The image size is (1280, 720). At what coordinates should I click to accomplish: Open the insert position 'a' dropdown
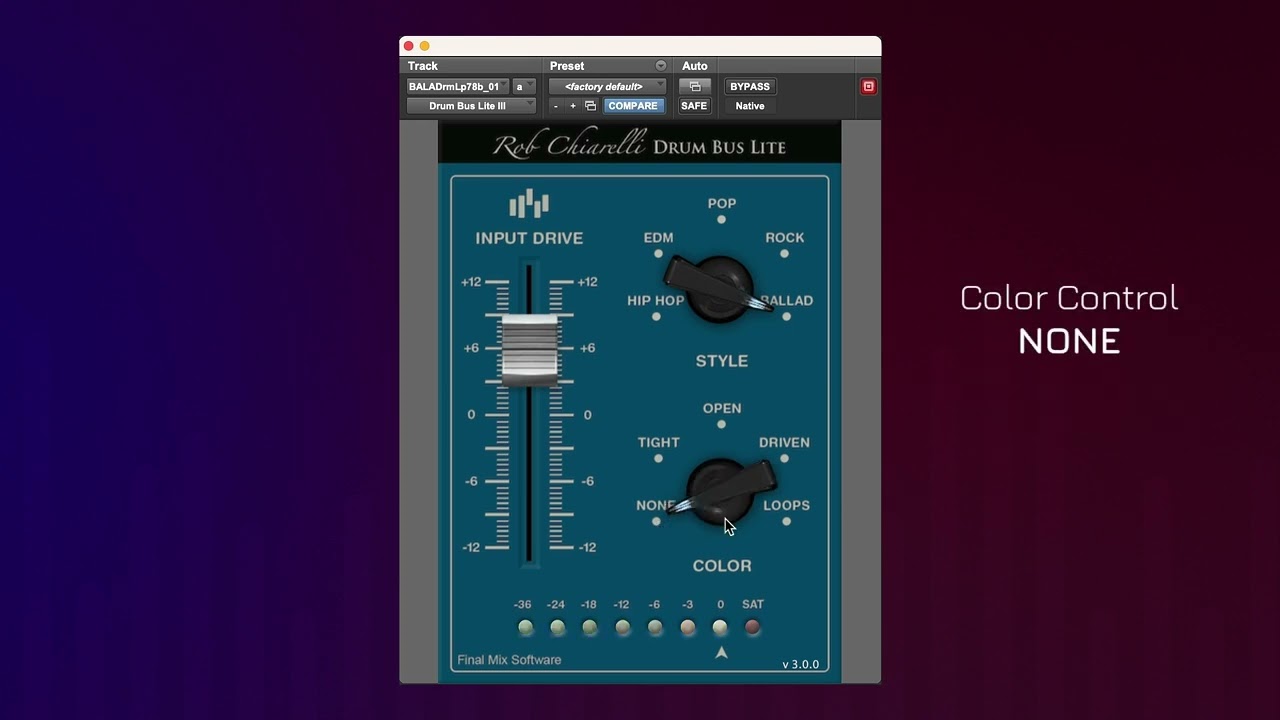[x=524, y=87]
